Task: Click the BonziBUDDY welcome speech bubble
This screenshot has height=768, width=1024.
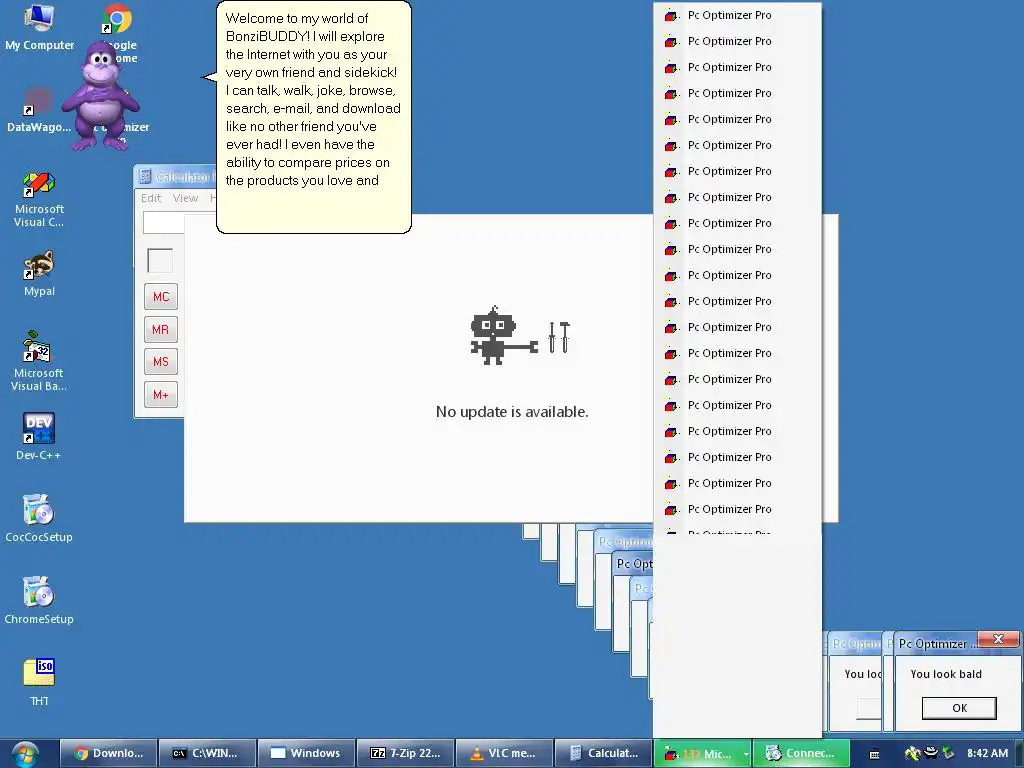Action: [313, 117]
